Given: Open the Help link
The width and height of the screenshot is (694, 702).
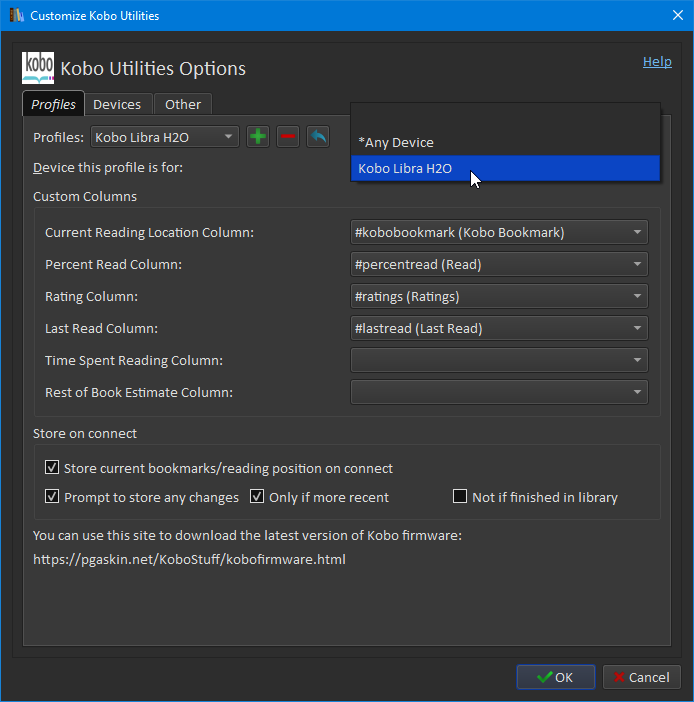Looking at the screenshot, I should point(657,61).
